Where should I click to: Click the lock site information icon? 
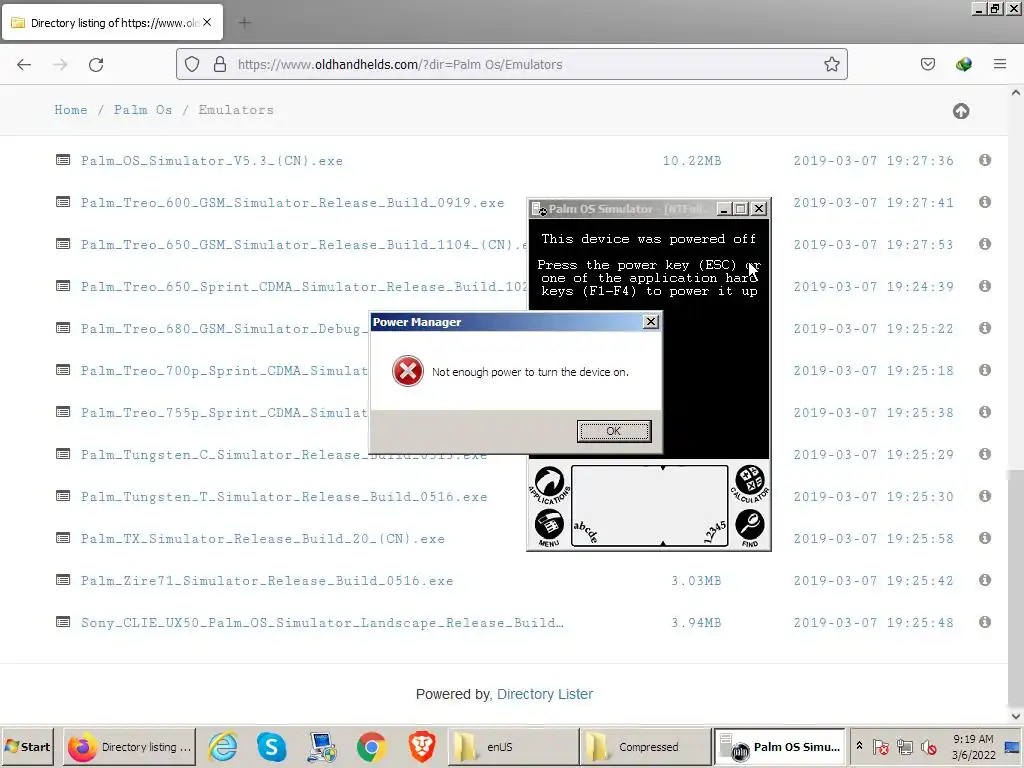coord(220,64)
